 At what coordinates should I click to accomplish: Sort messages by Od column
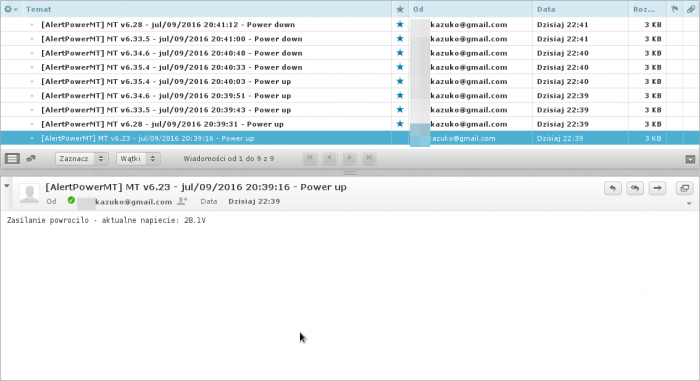(x=418, y=9)
